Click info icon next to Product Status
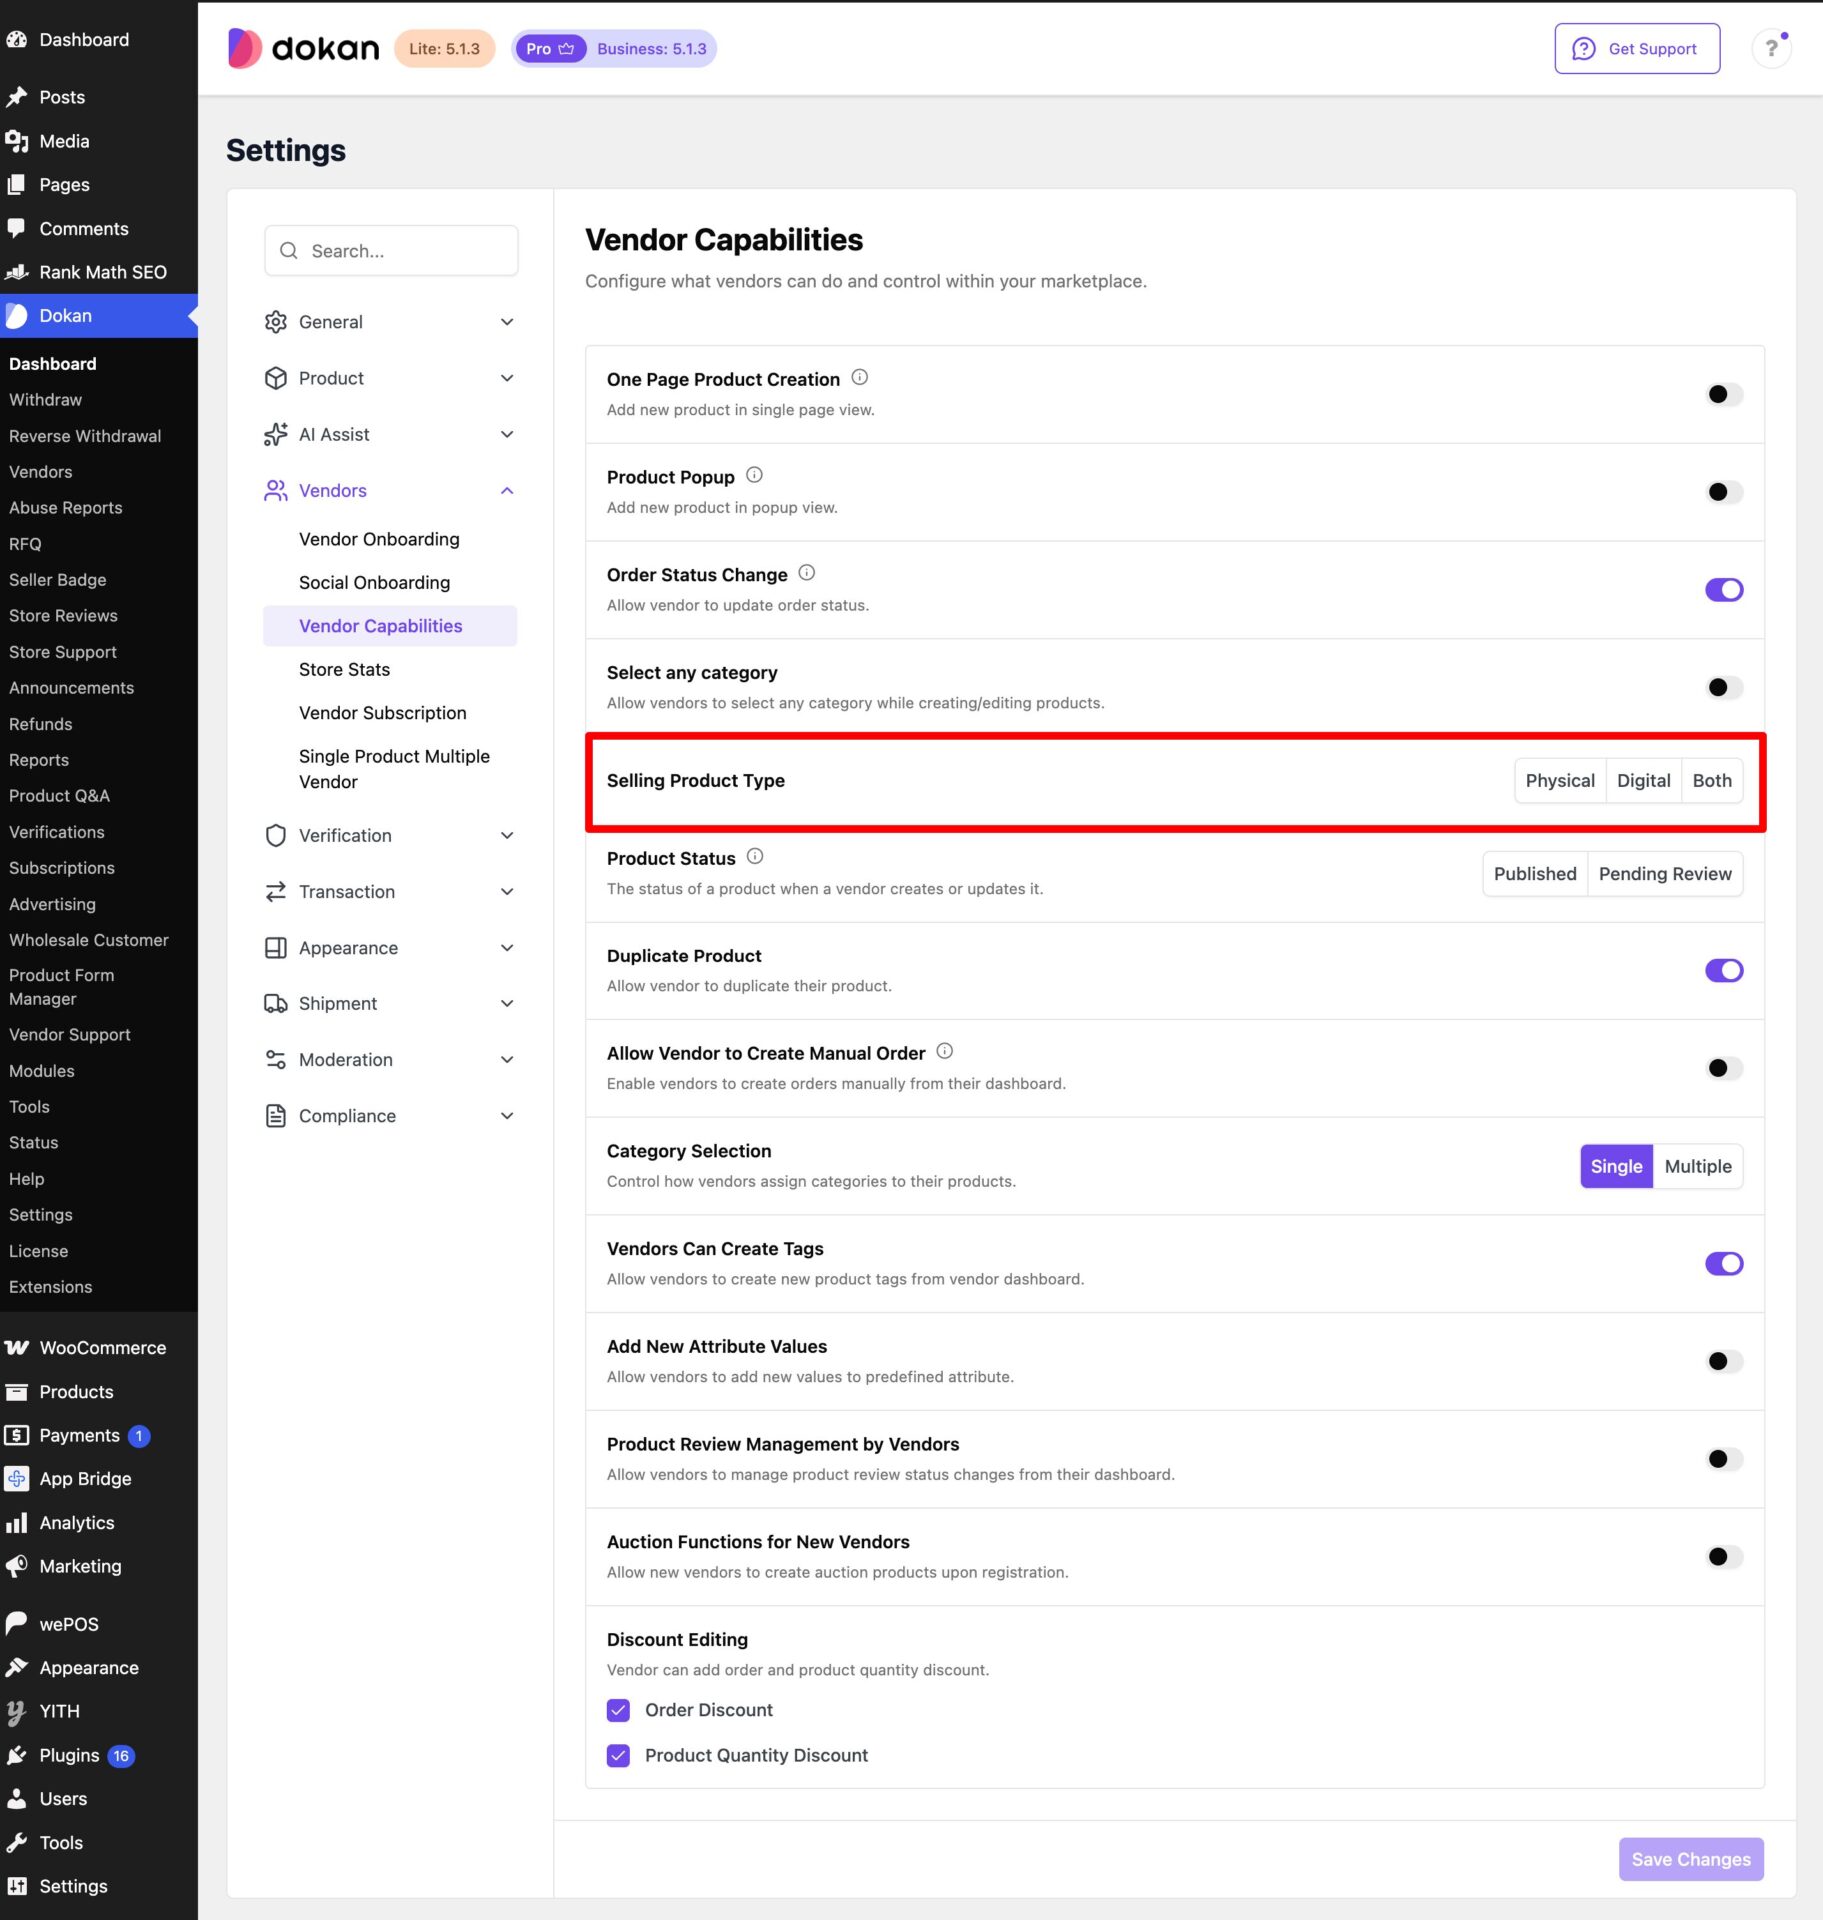This screenshot has height=1920, width=1823. click(755, 857)
